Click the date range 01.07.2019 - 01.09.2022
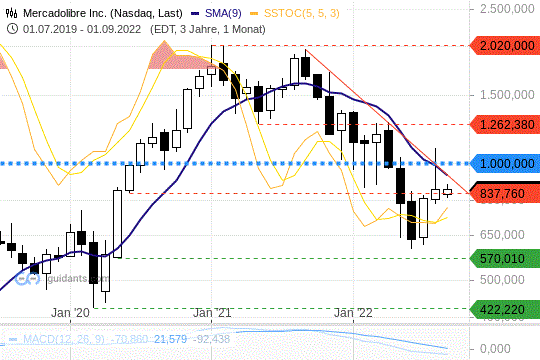Viewport: 540px width, 360px height. (x=82, y=29)
